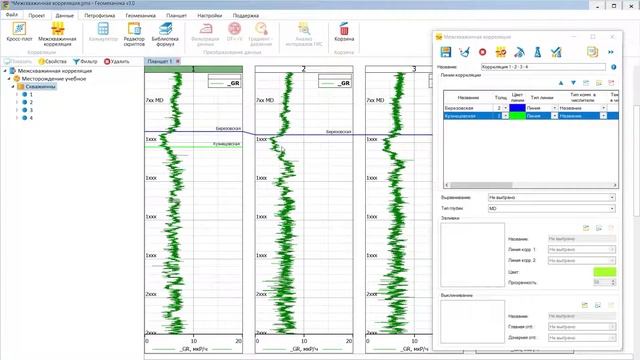This screenshot has height=360, width=640.
Task: Save the correlation with the floppy disk icon
Action: [445, 52]
